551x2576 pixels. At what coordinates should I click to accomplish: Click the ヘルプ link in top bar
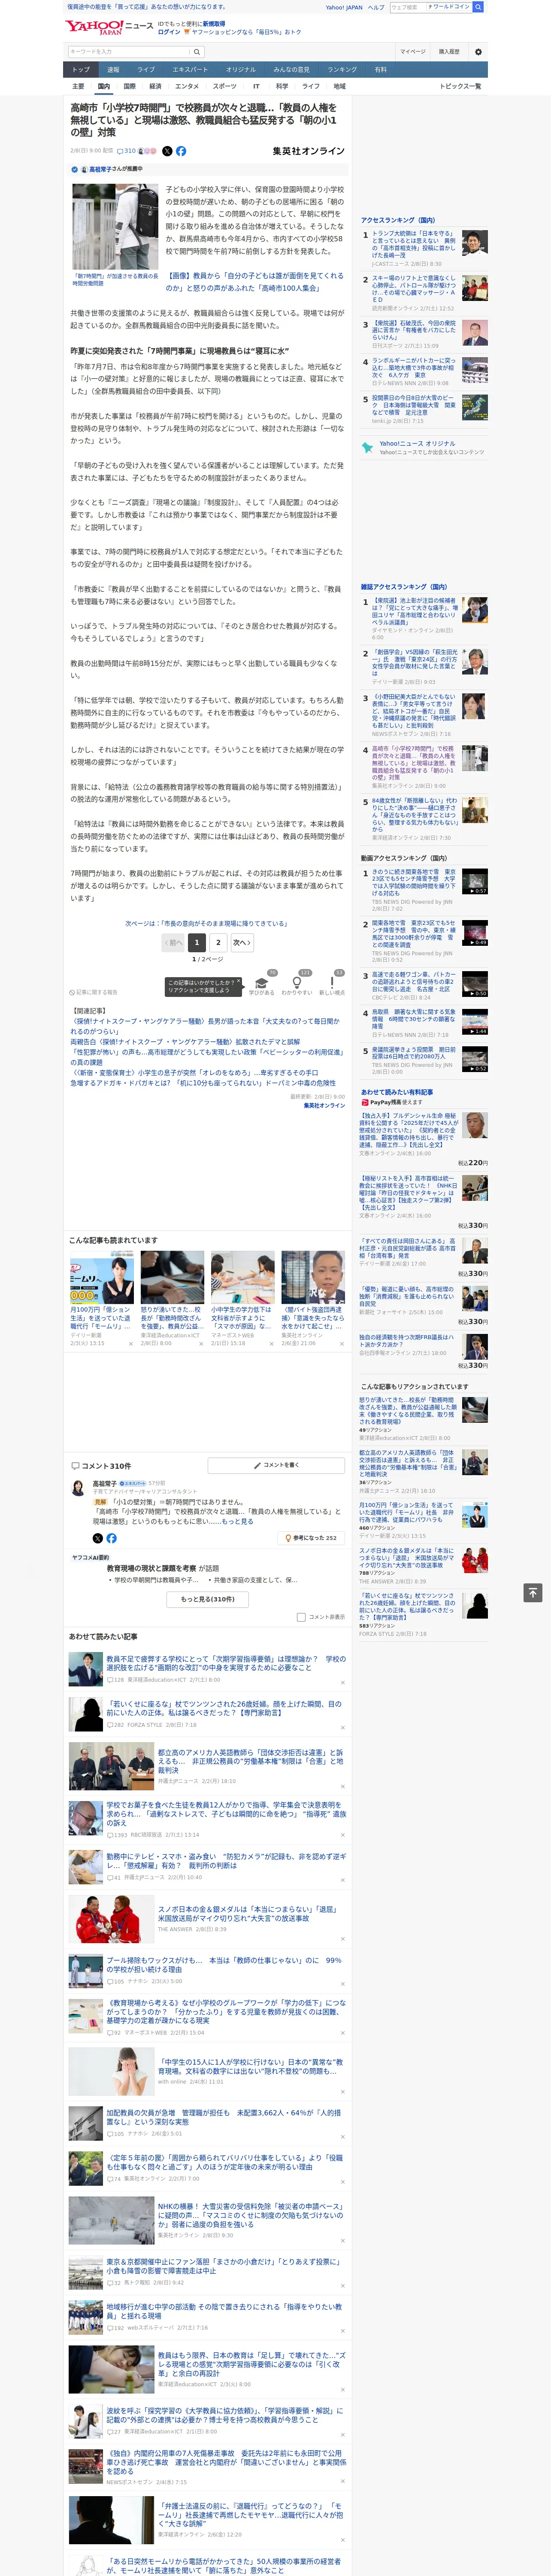(x=375, y=7)
